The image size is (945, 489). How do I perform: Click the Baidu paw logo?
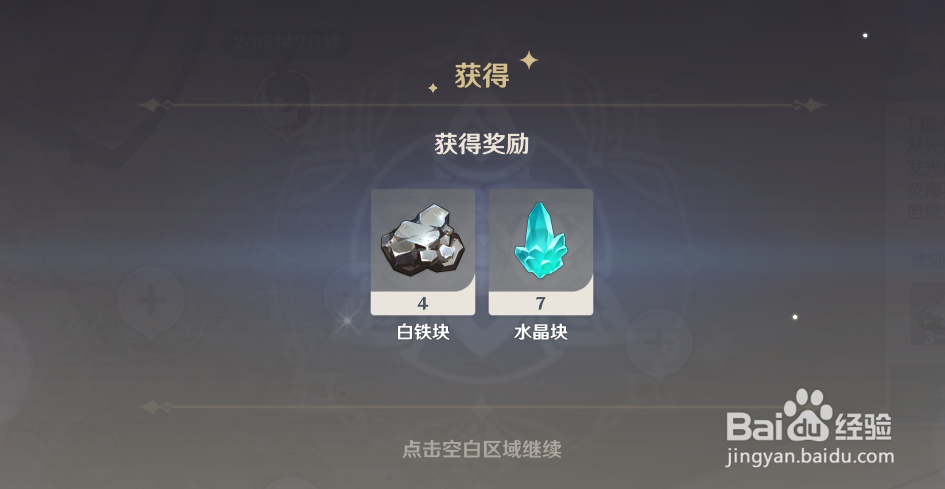pos(807,415)
